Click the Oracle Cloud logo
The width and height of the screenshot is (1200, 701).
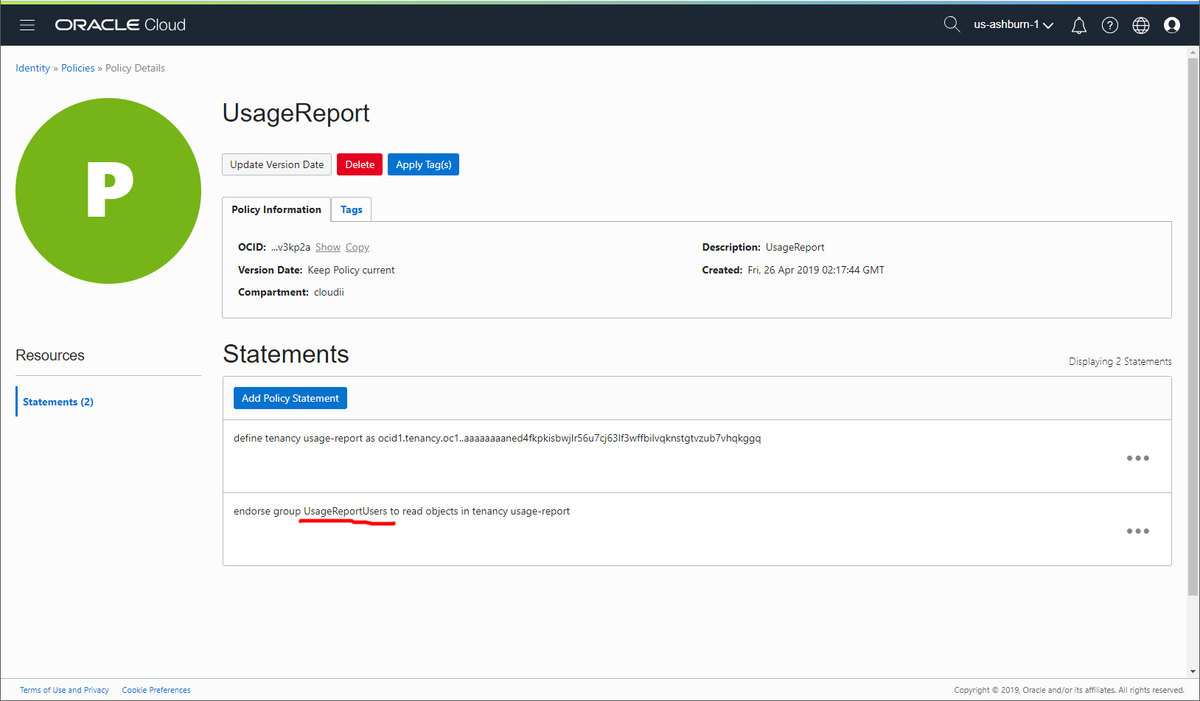[x=120, y=25]
